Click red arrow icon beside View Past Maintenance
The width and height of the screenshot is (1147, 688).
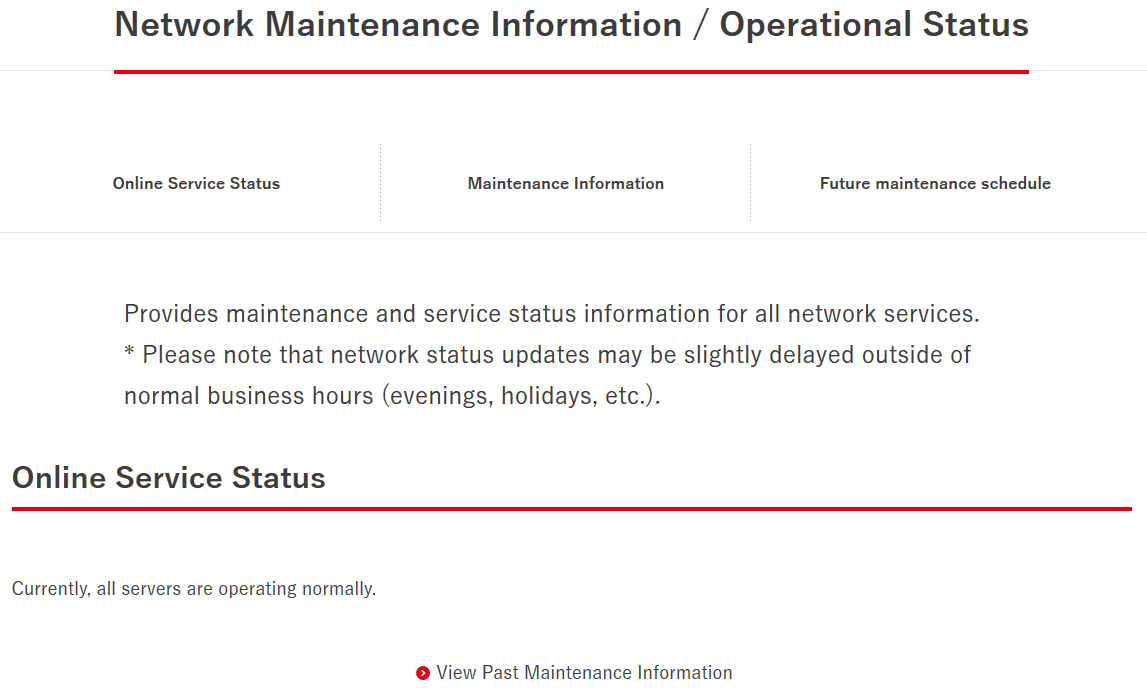coord(423,673)
